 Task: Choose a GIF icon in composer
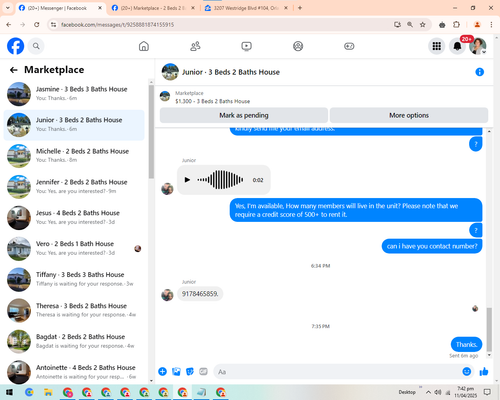click(203, 371)
